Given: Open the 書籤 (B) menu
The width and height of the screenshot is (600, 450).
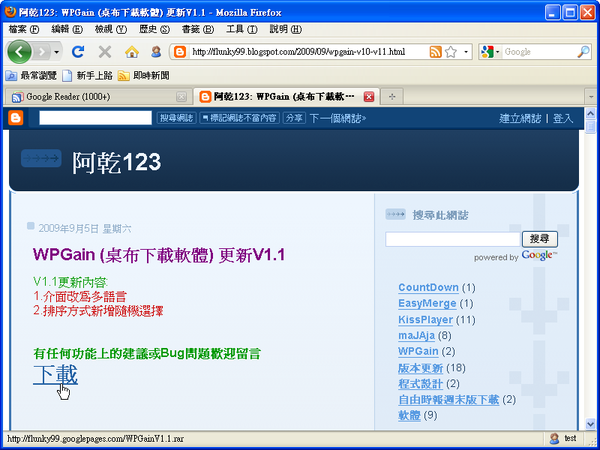Looking at the screenshot, I should click(x=198, y=29).
